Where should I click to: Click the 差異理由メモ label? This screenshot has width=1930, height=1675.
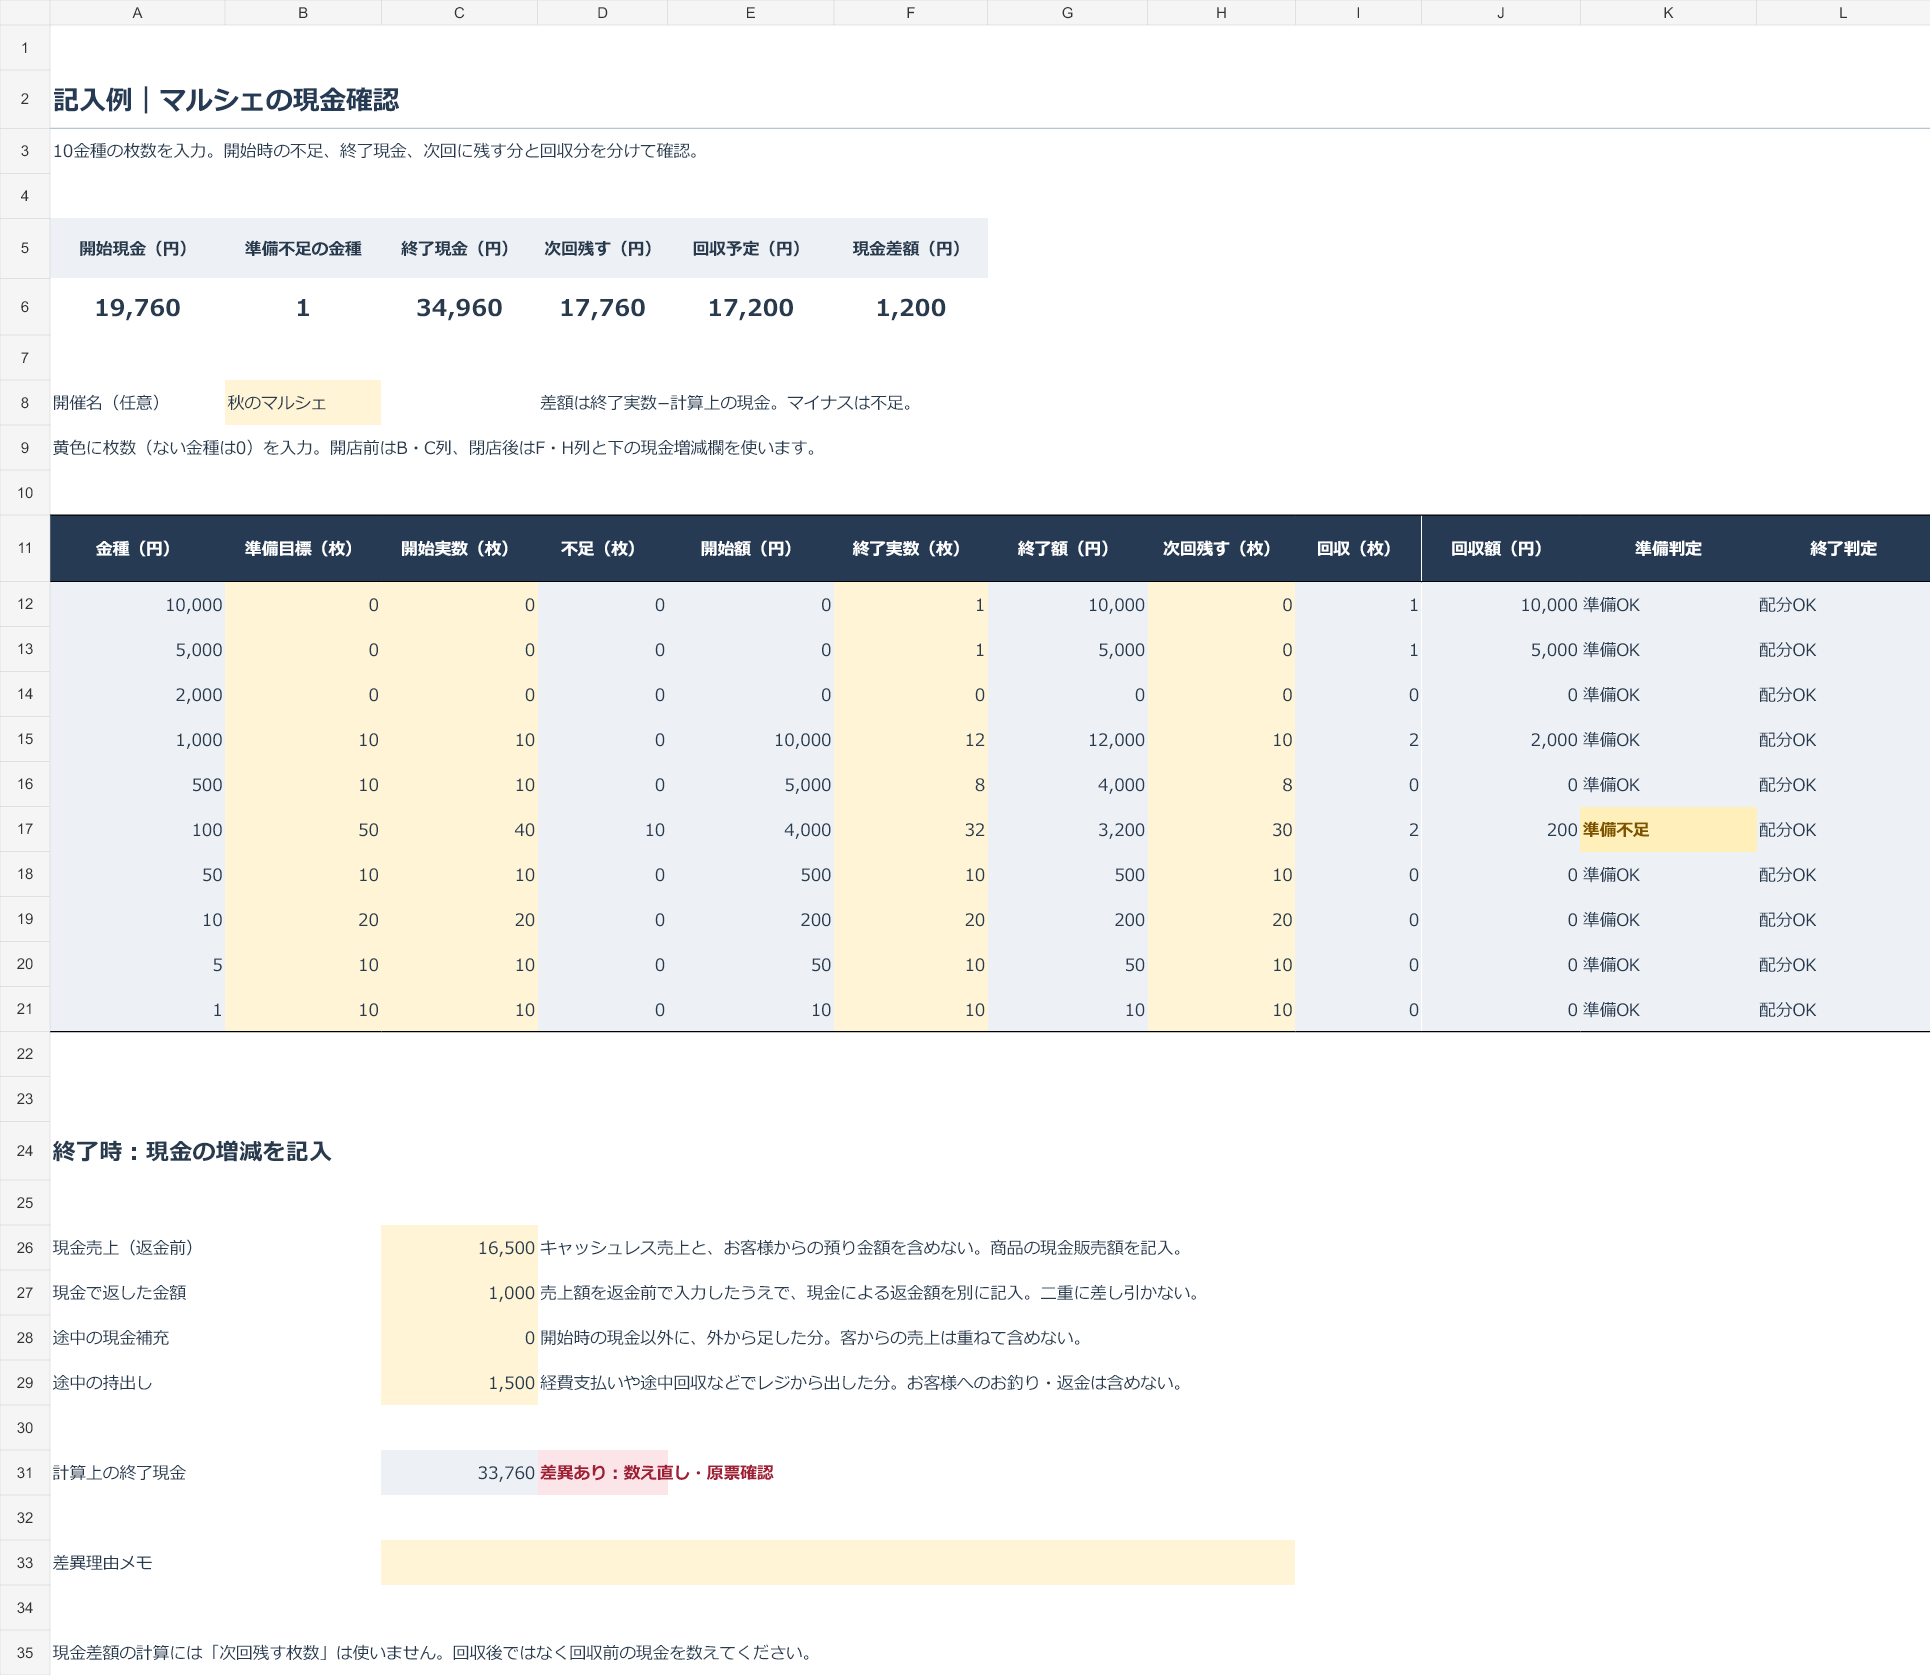(102, 1562)
